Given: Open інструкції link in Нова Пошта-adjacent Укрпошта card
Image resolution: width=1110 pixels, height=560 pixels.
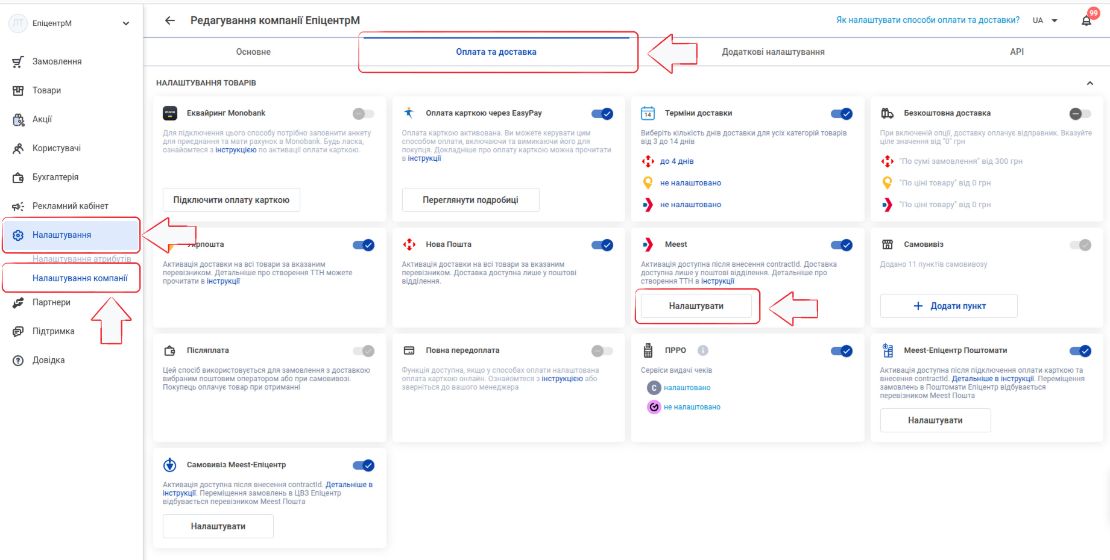Looking at the screenshot, I should (x=223, y=281).
